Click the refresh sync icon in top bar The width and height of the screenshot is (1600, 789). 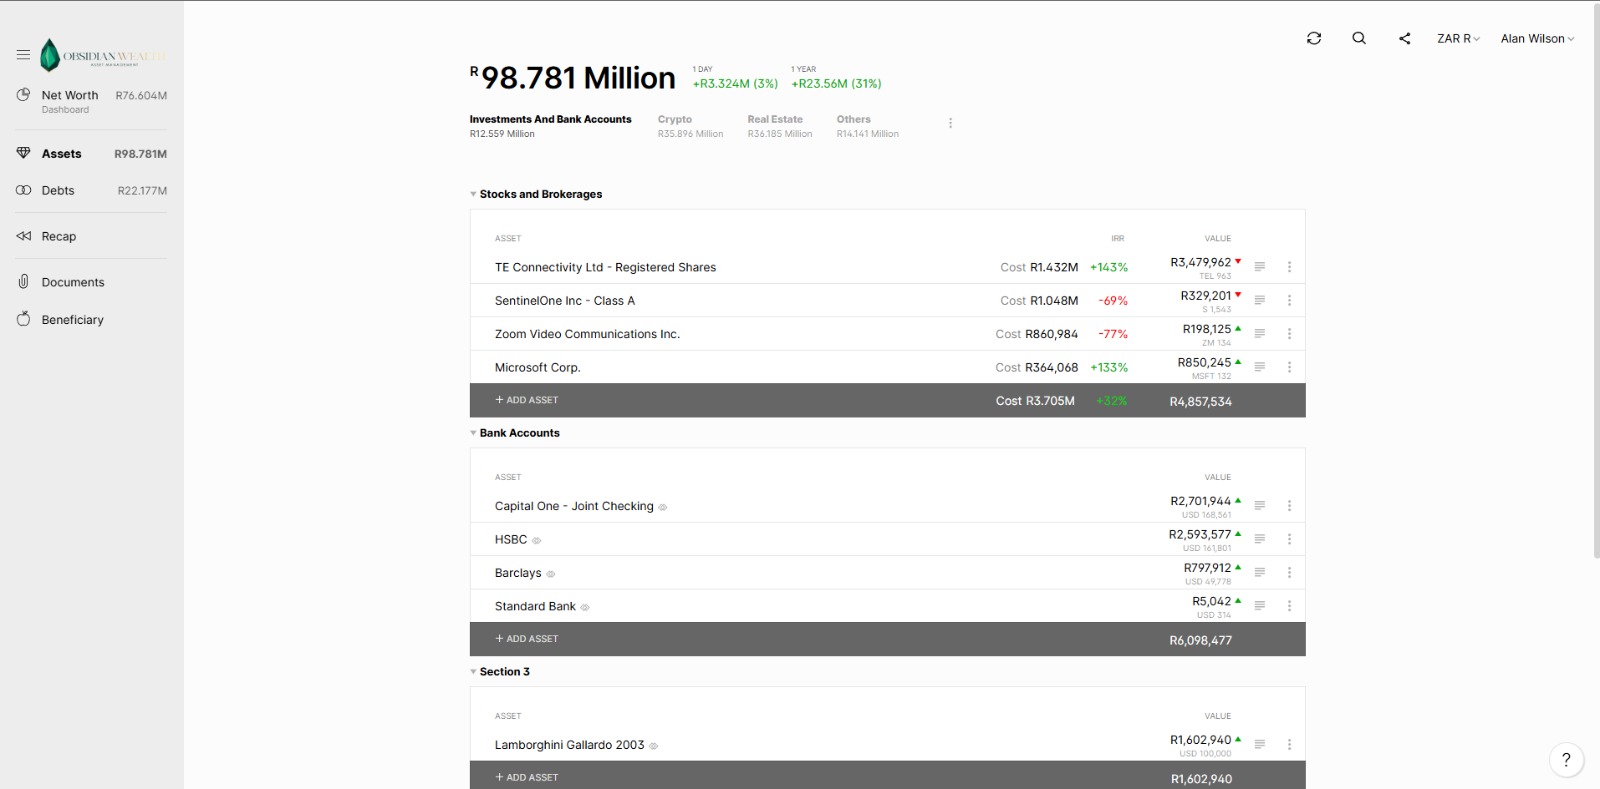(1314, 38)
